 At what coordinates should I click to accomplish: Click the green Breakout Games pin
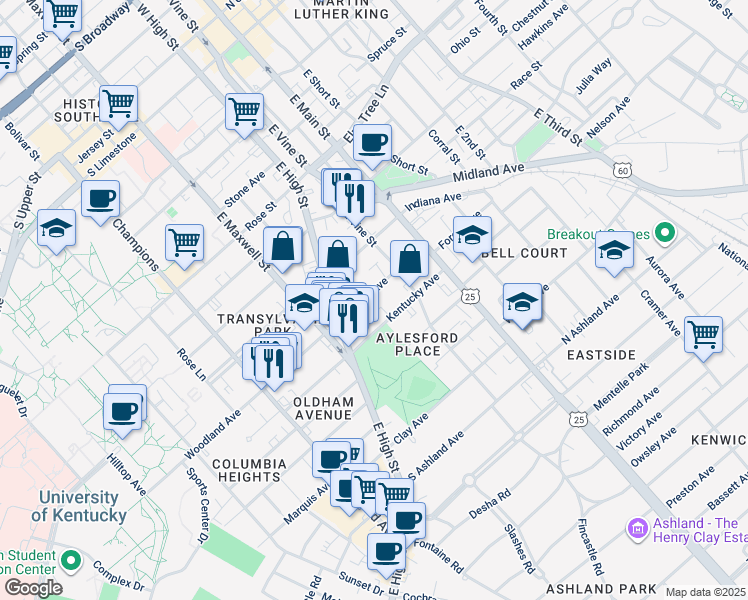click(663, 235)
